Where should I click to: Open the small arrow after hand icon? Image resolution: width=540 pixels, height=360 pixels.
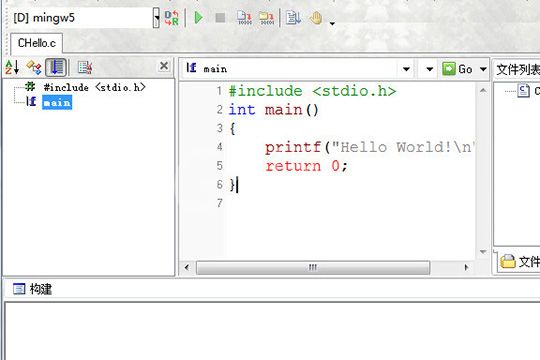[332, 23]
